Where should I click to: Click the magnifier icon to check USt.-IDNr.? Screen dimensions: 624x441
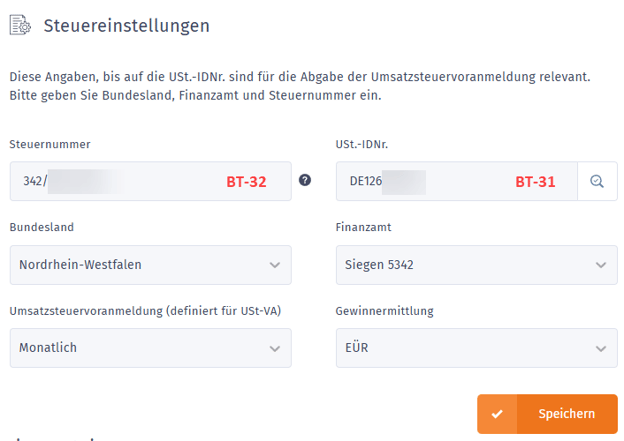click(597, 182)
